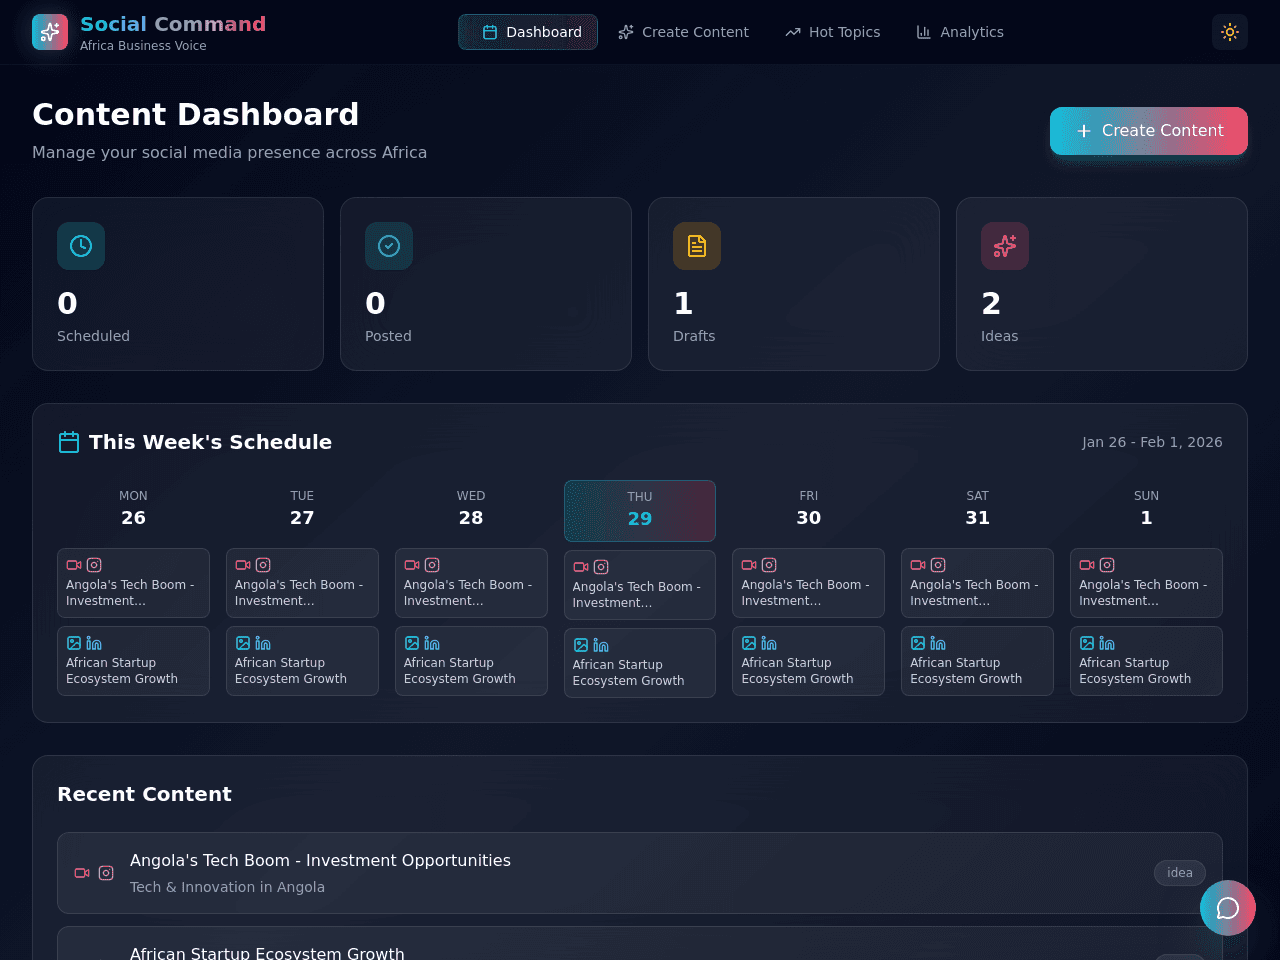Open Sunday's Angola's Tech Boom schedule card
This screenshot has height=960, width=1280.
pos(1146,583)
